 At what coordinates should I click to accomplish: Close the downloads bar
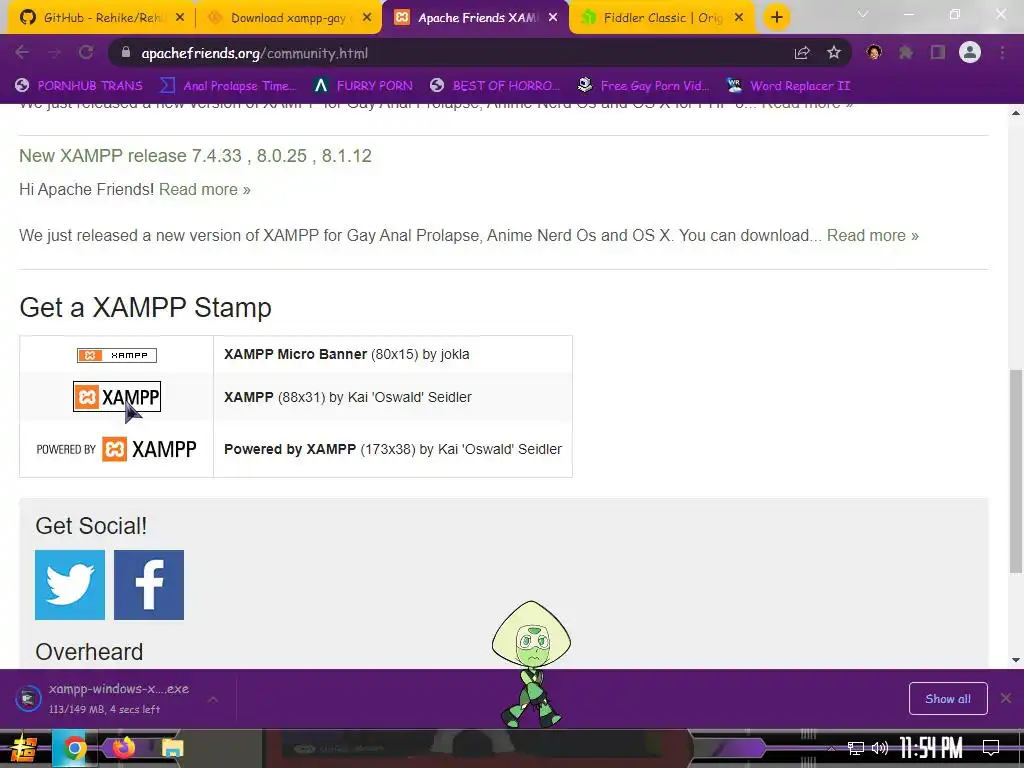pyautogui.click(x=1006, y=699)
